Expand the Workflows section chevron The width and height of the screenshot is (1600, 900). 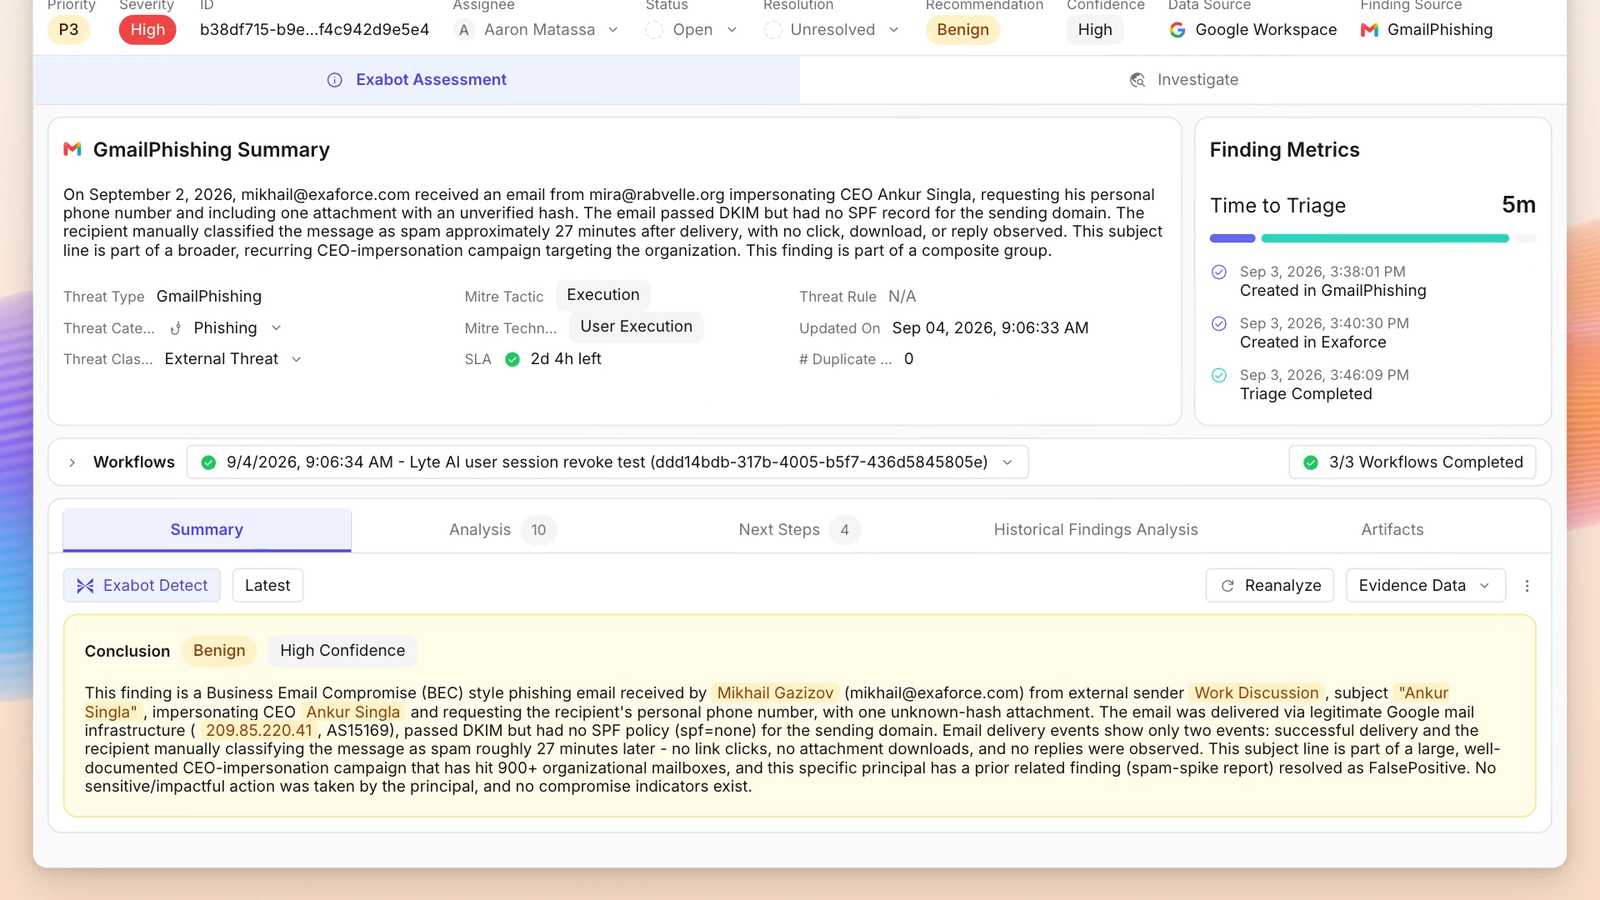tap(72, 462)
